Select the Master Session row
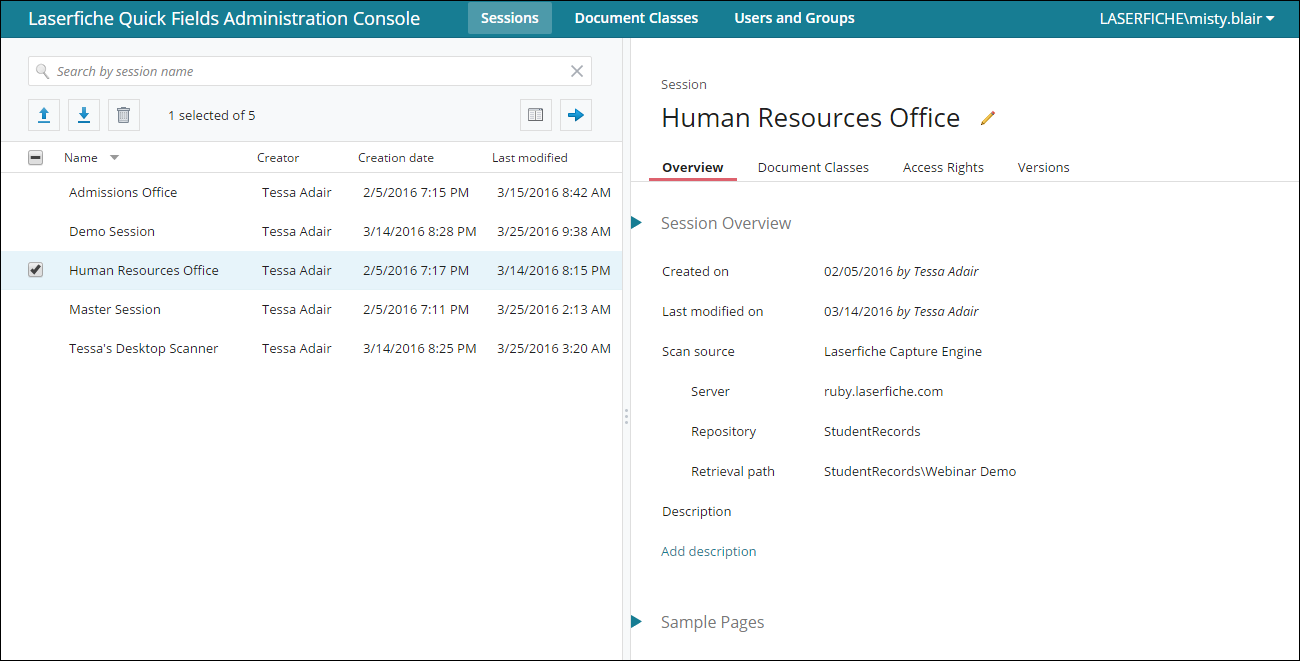This screenshot has height=661, width=1300. tap(115, 309)
